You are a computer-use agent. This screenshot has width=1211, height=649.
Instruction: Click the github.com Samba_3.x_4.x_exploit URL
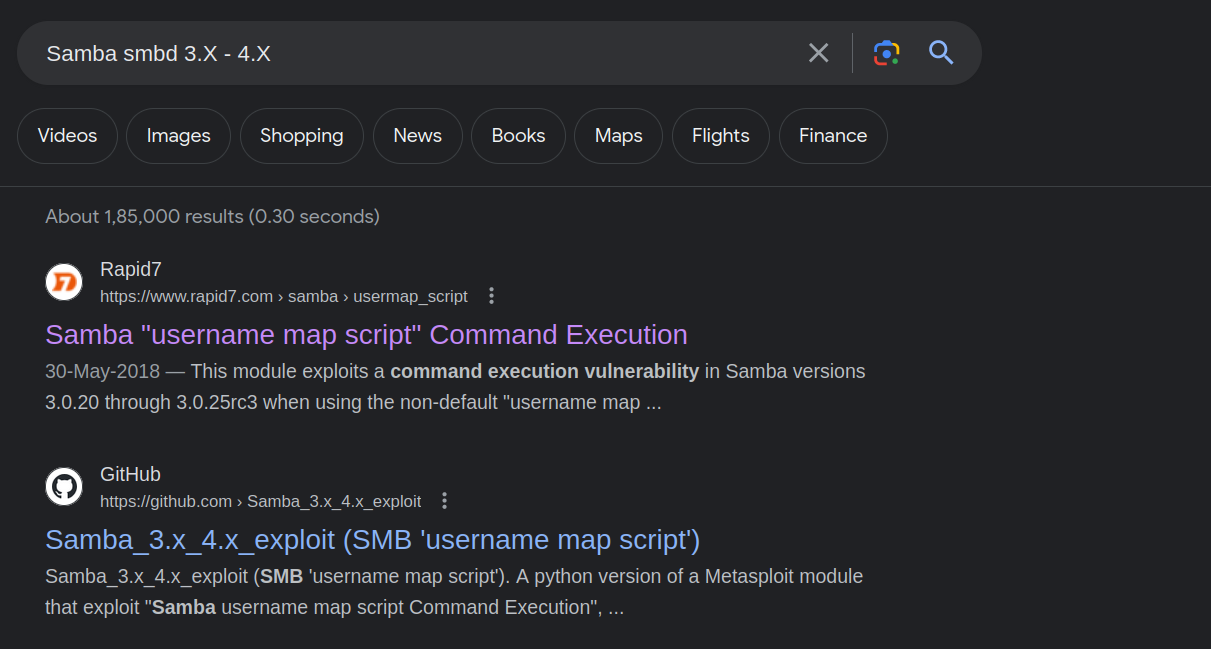pyautogui.click(x=261, y=501)
